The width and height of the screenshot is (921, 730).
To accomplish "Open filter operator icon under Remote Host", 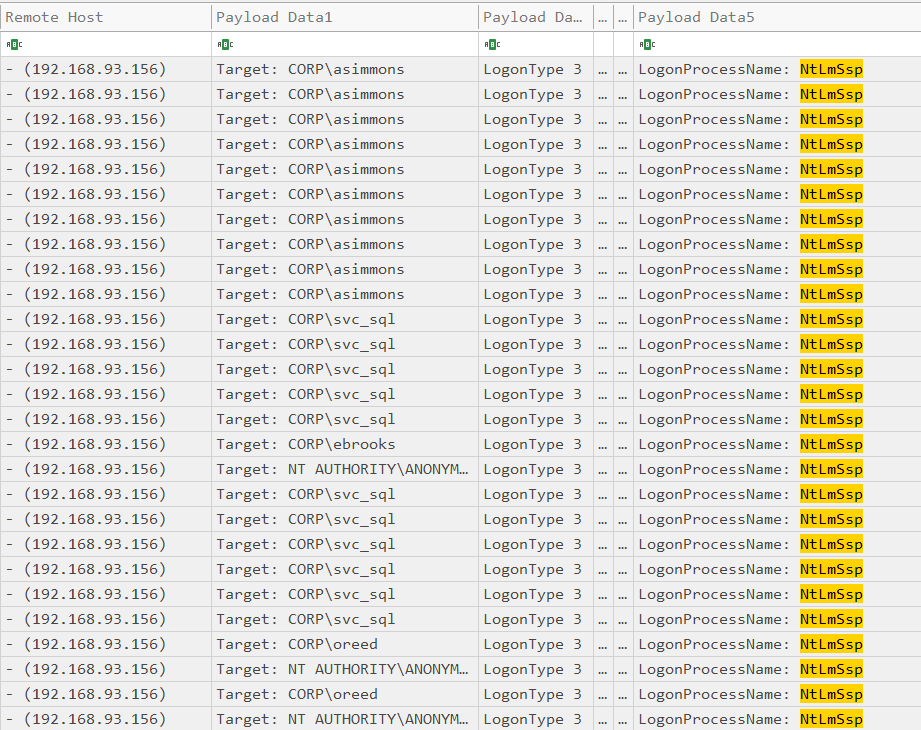I will [x=14, y=45].
